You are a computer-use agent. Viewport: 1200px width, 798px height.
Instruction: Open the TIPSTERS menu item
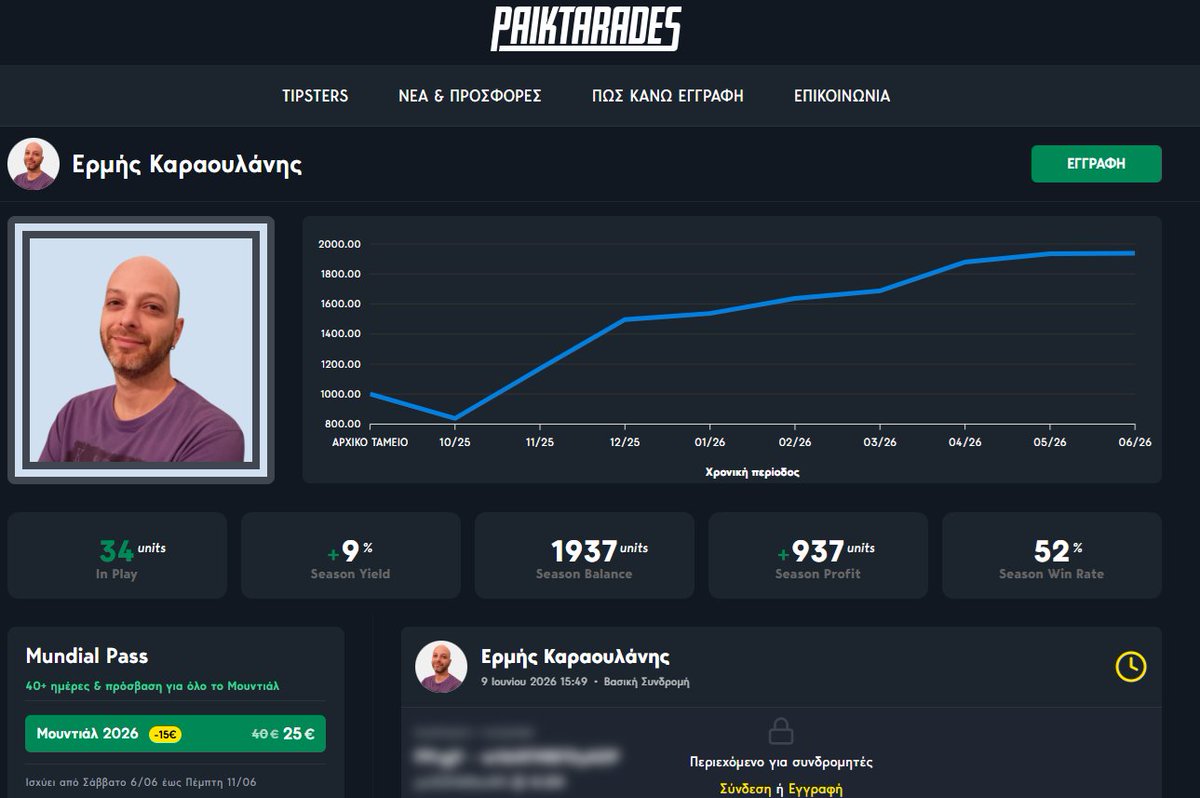pyautogui.click(x=315, y=96)
